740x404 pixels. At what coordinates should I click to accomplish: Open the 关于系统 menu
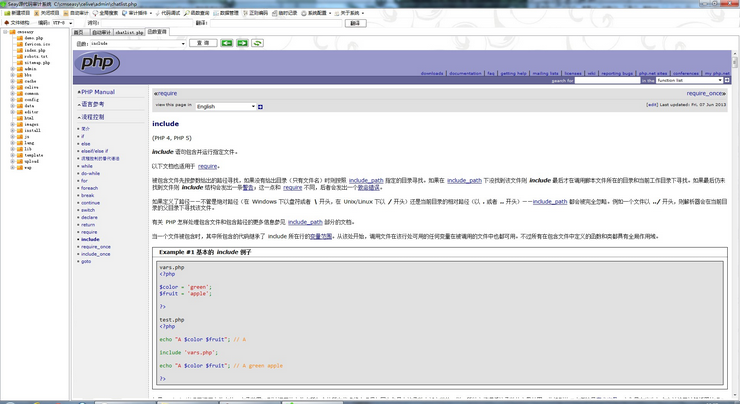coord(349,13)
